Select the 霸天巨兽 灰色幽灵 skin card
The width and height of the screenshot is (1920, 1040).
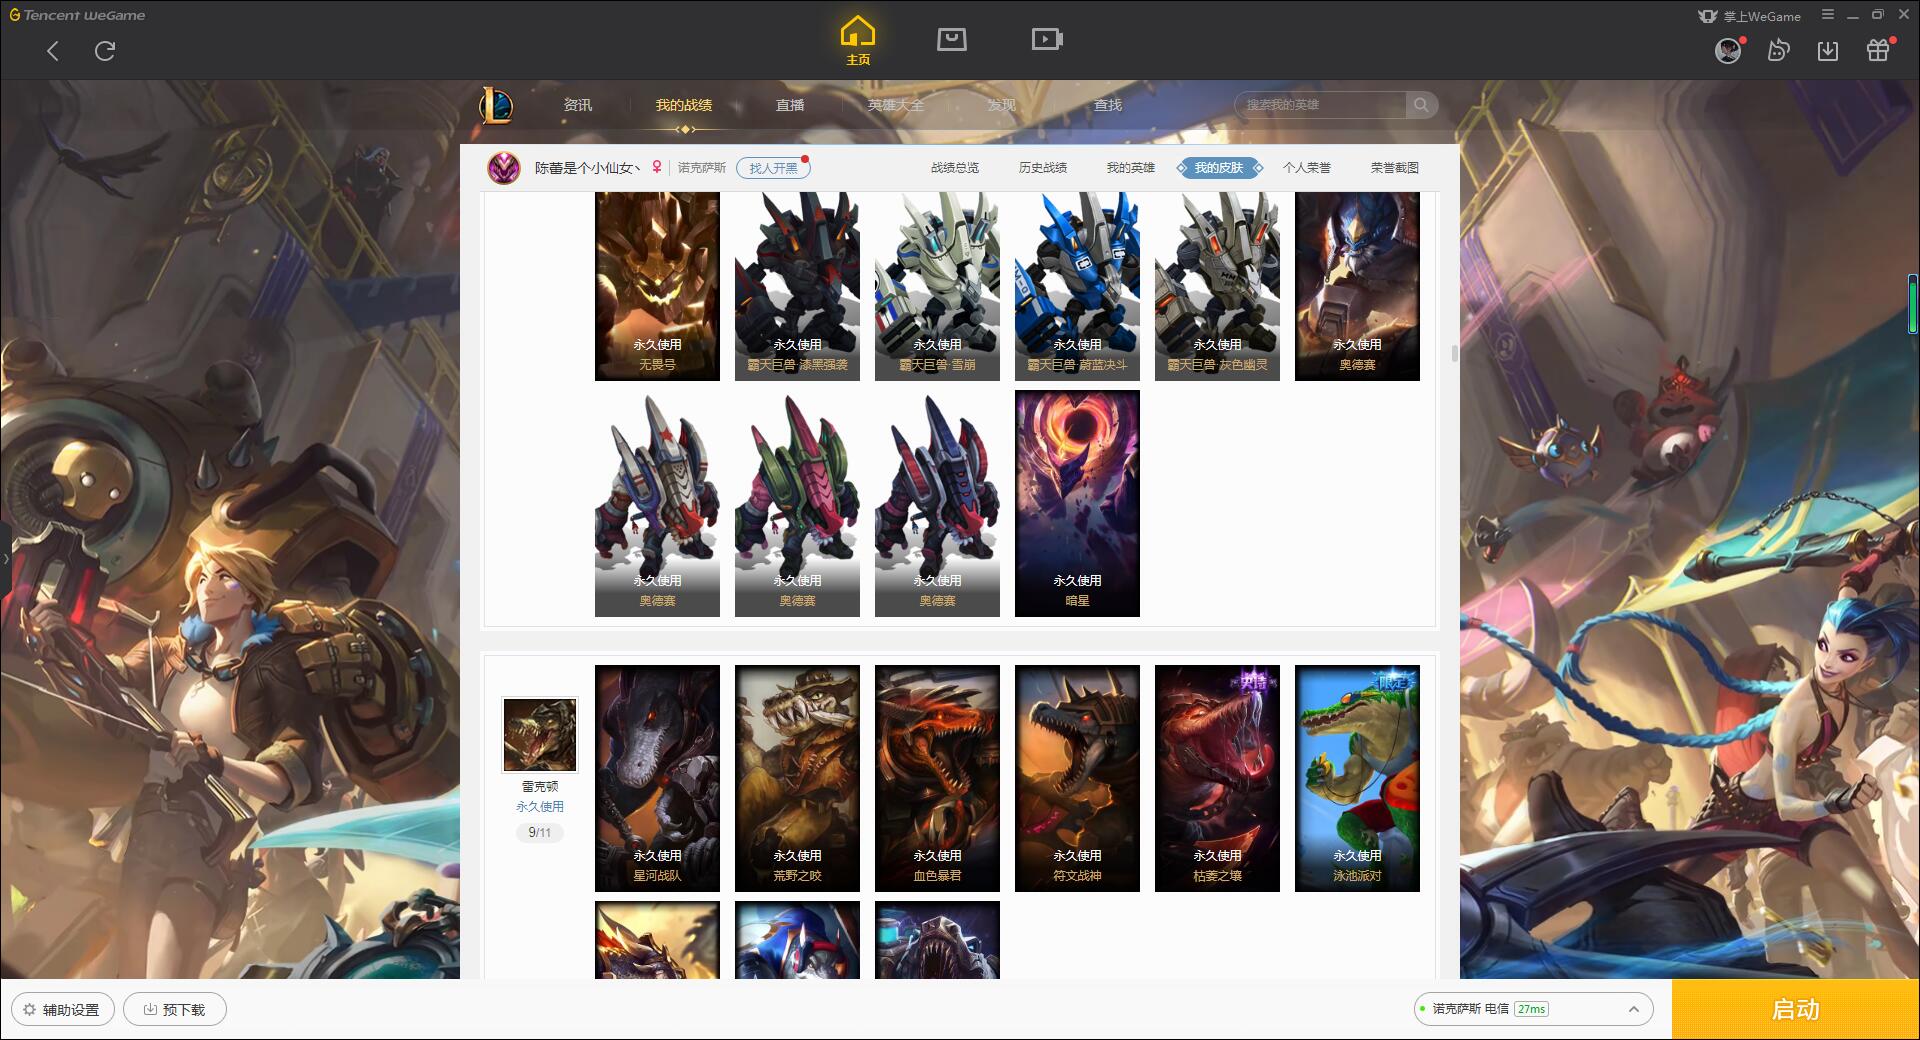click(x=1217, y=286)
